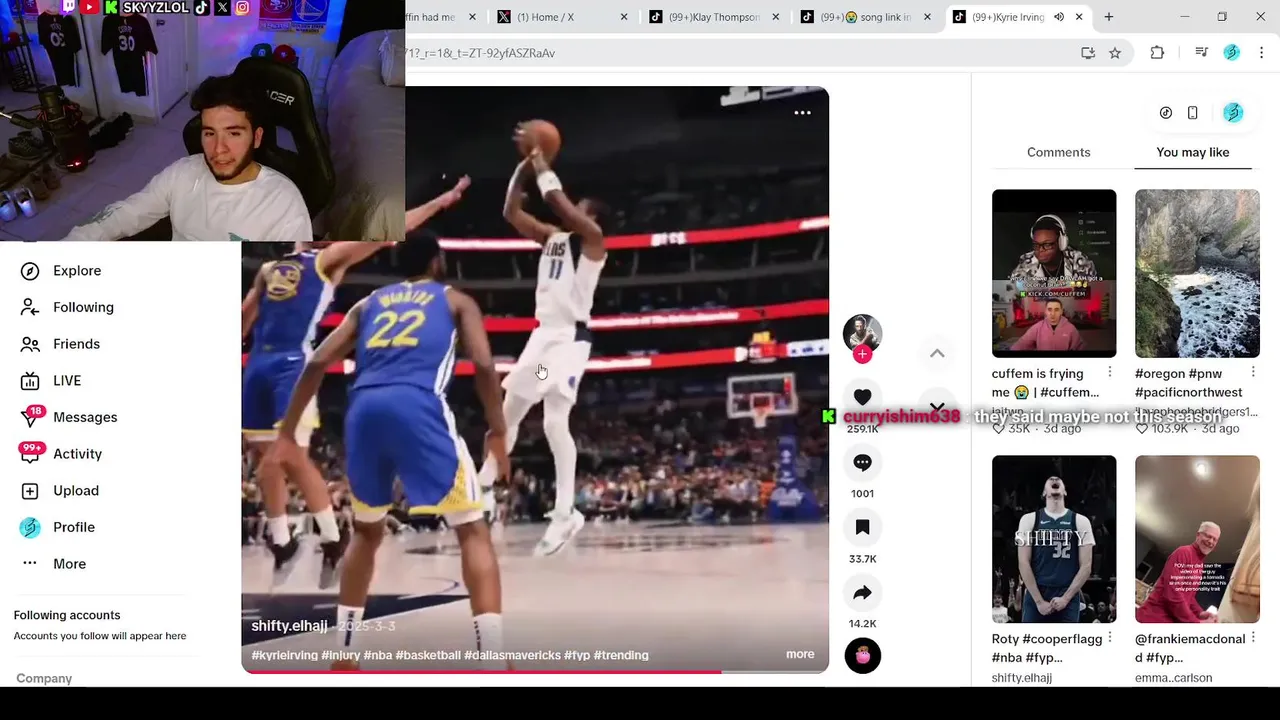Open the frankiemacdonald video thumbnail

1197,539
